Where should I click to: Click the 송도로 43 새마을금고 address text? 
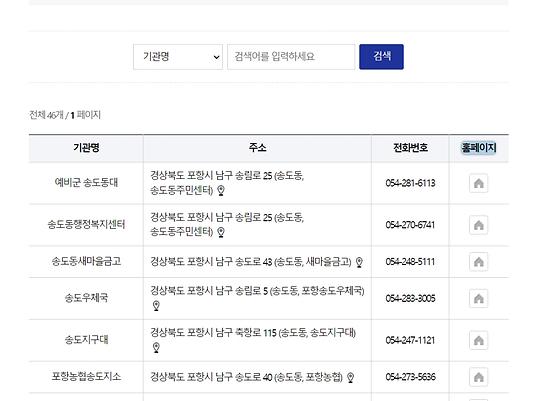251,262
